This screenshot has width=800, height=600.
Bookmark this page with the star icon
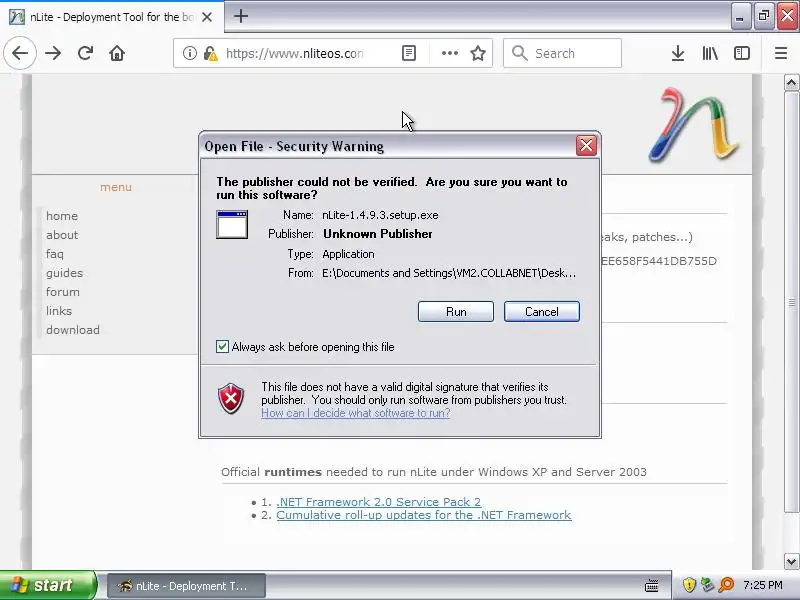(478, 53)
